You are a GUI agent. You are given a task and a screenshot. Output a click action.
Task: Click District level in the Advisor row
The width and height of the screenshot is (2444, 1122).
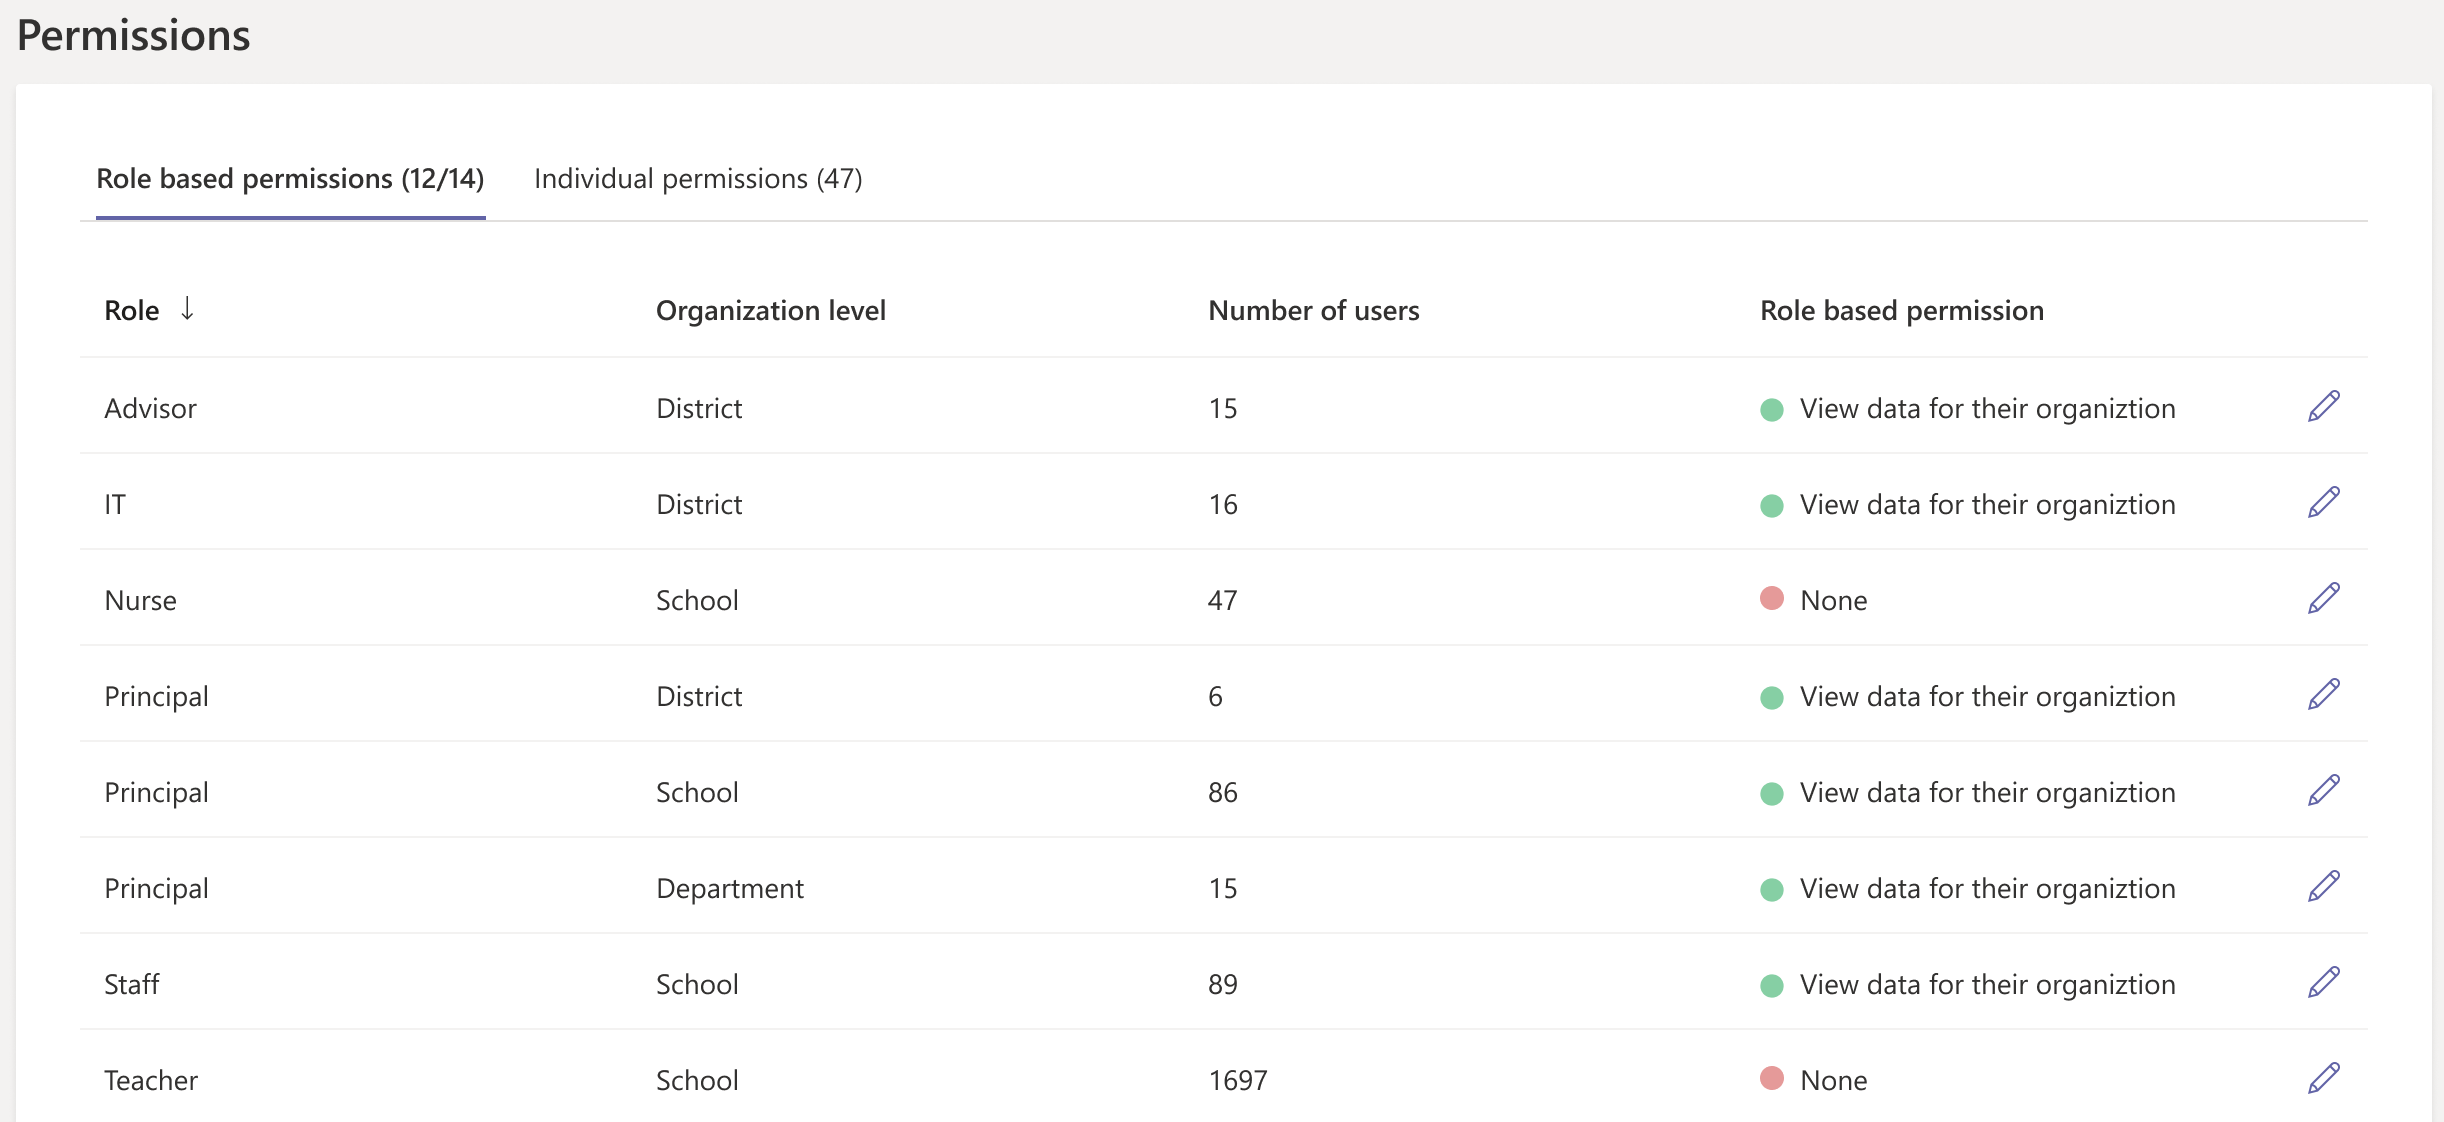tap(699, 409)
